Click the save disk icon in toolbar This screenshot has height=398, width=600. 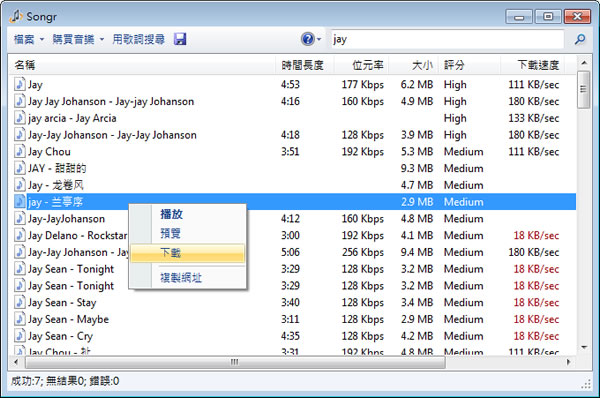180,39
